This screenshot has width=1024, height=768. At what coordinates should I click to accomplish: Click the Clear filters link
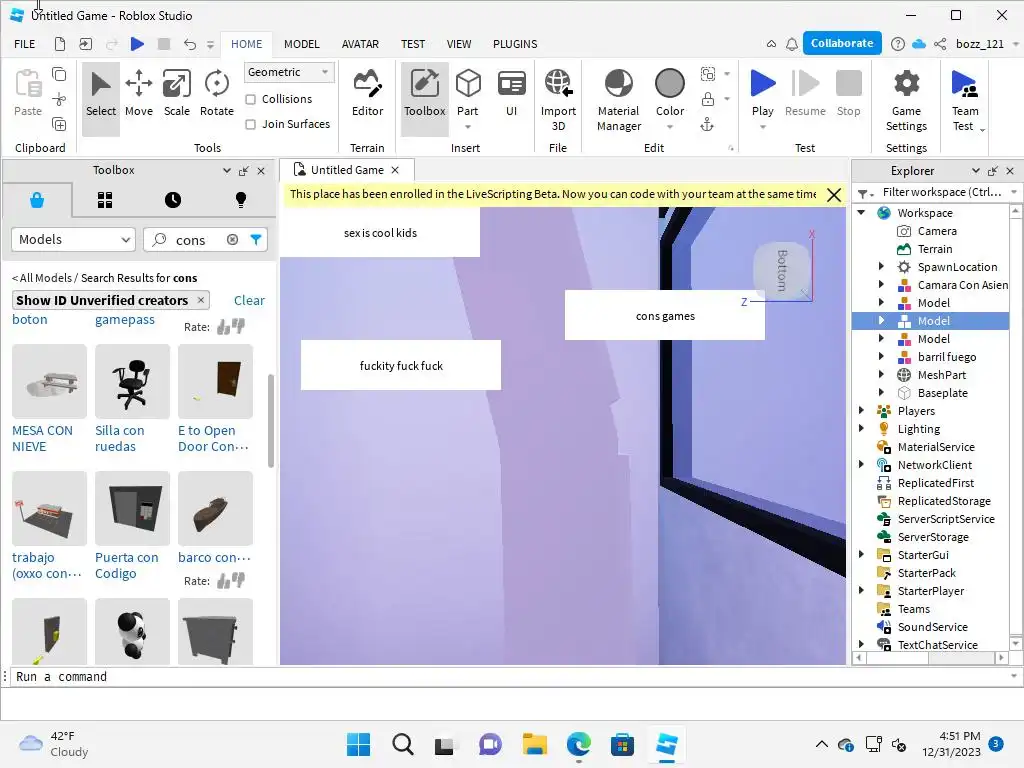[249, 300]
